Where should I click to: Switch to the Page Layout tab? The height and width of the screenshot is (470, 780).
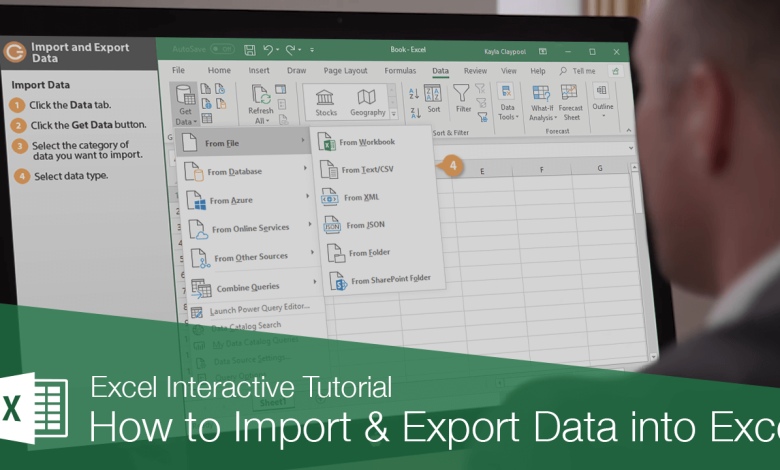coord(345,71)
